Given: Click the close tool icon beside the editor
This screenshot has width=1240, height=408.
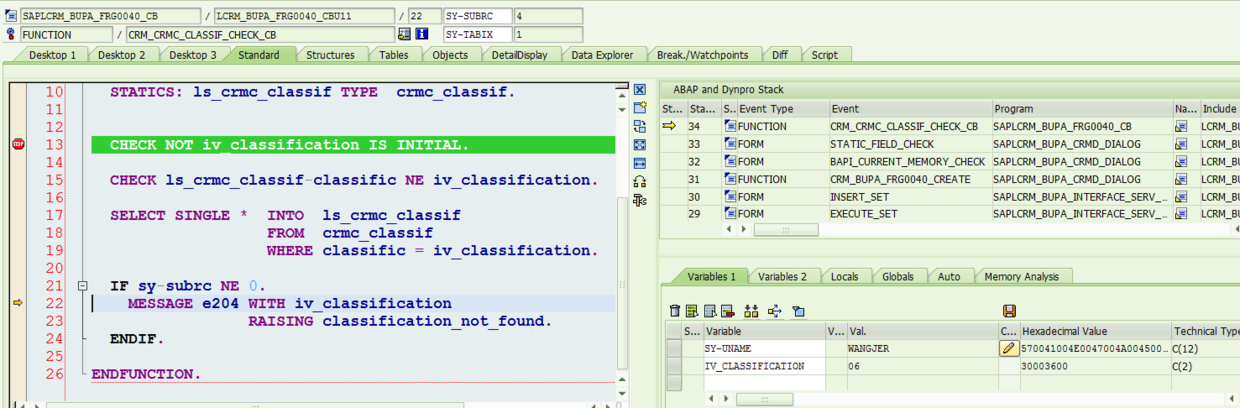Looking at the screenshot, I should pyautogui.click(x=640, y=90).
